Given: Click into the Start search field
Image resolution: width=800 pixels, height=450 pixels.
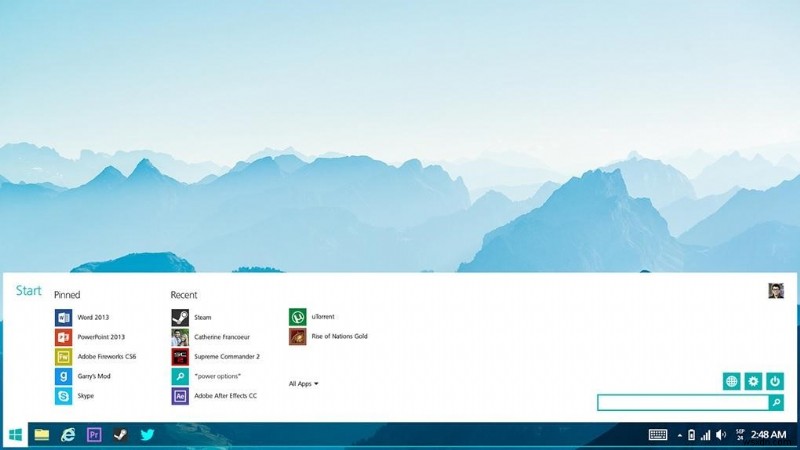Looking at the screenshot, I should [x=683, y=403].
